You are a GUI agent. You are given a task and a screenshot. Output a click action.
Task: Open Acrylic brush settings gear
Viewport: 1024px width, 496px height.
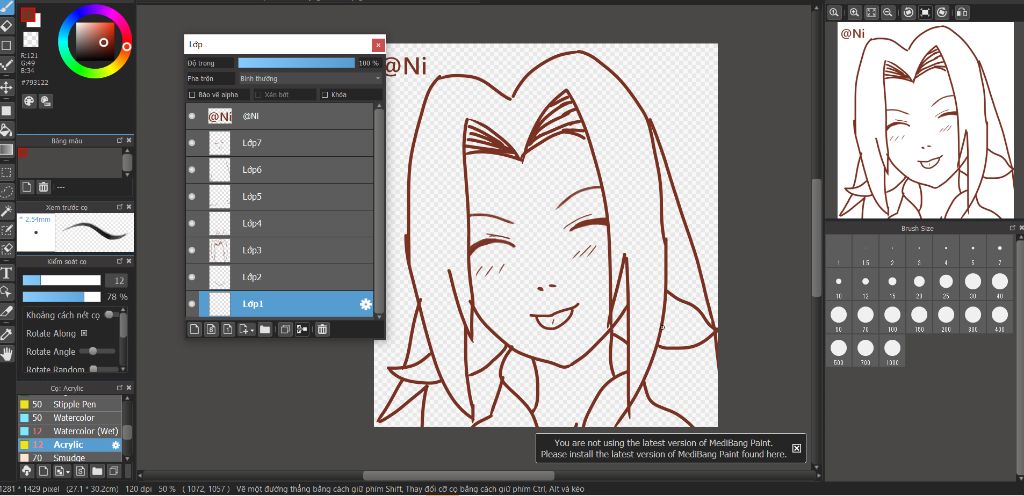click(x=116, y=445)
